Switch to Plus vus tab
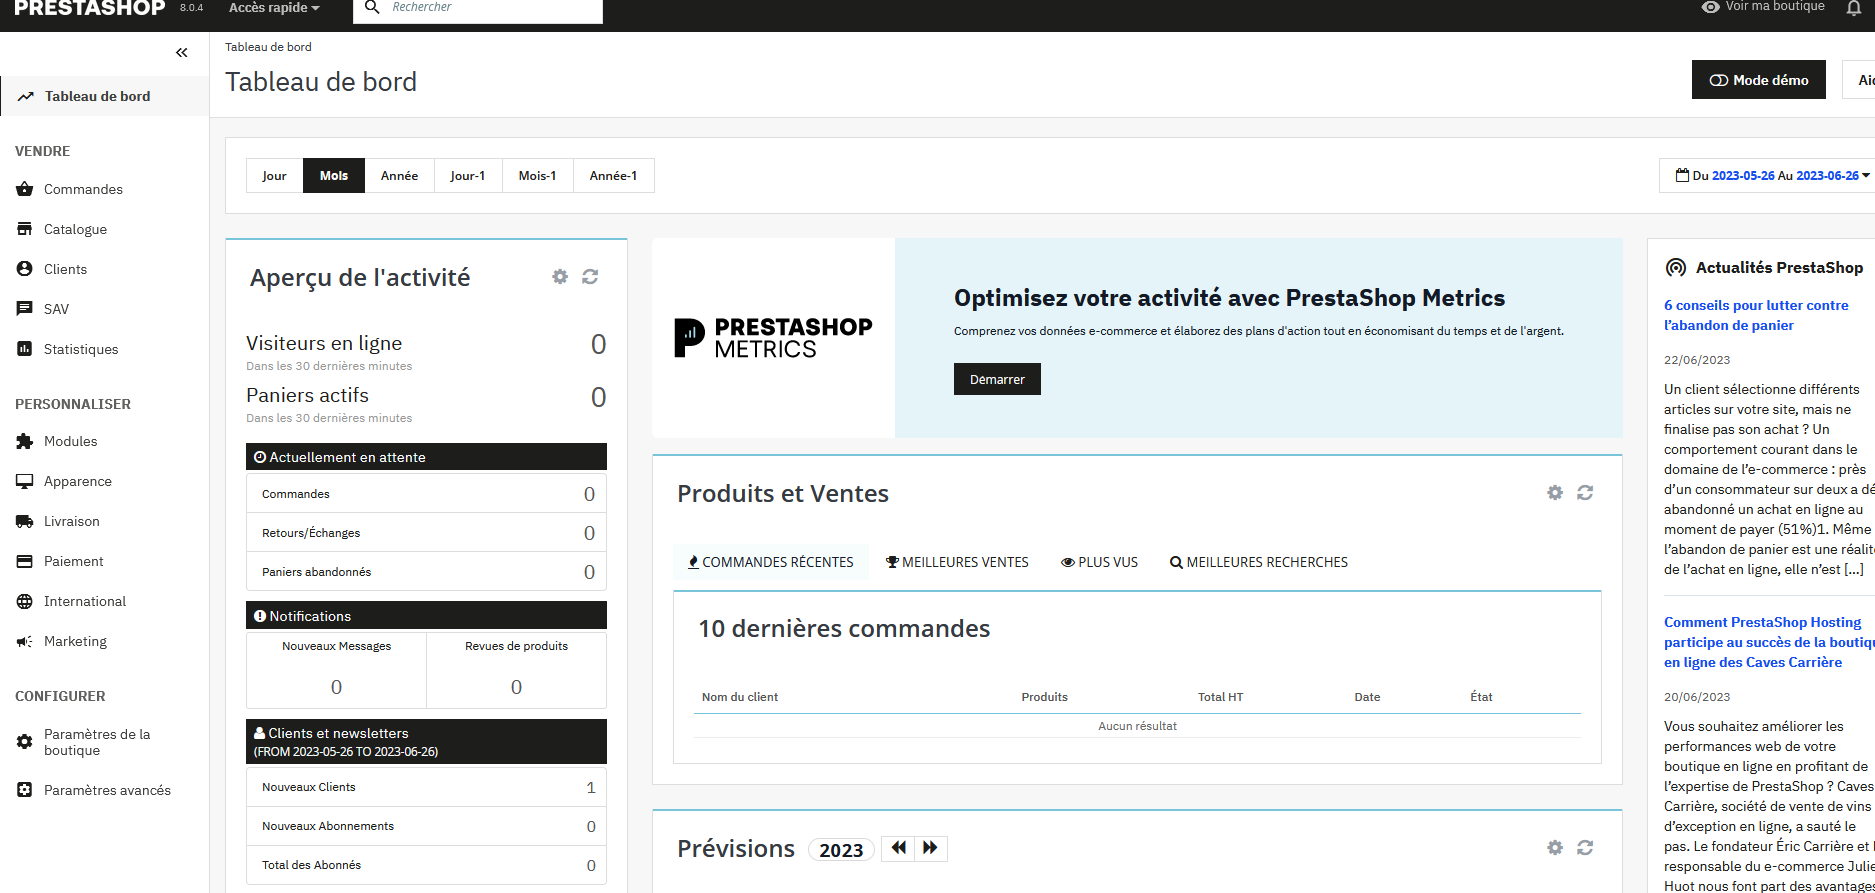This screenshot has height=893, width=1875. click(1099, 562)
